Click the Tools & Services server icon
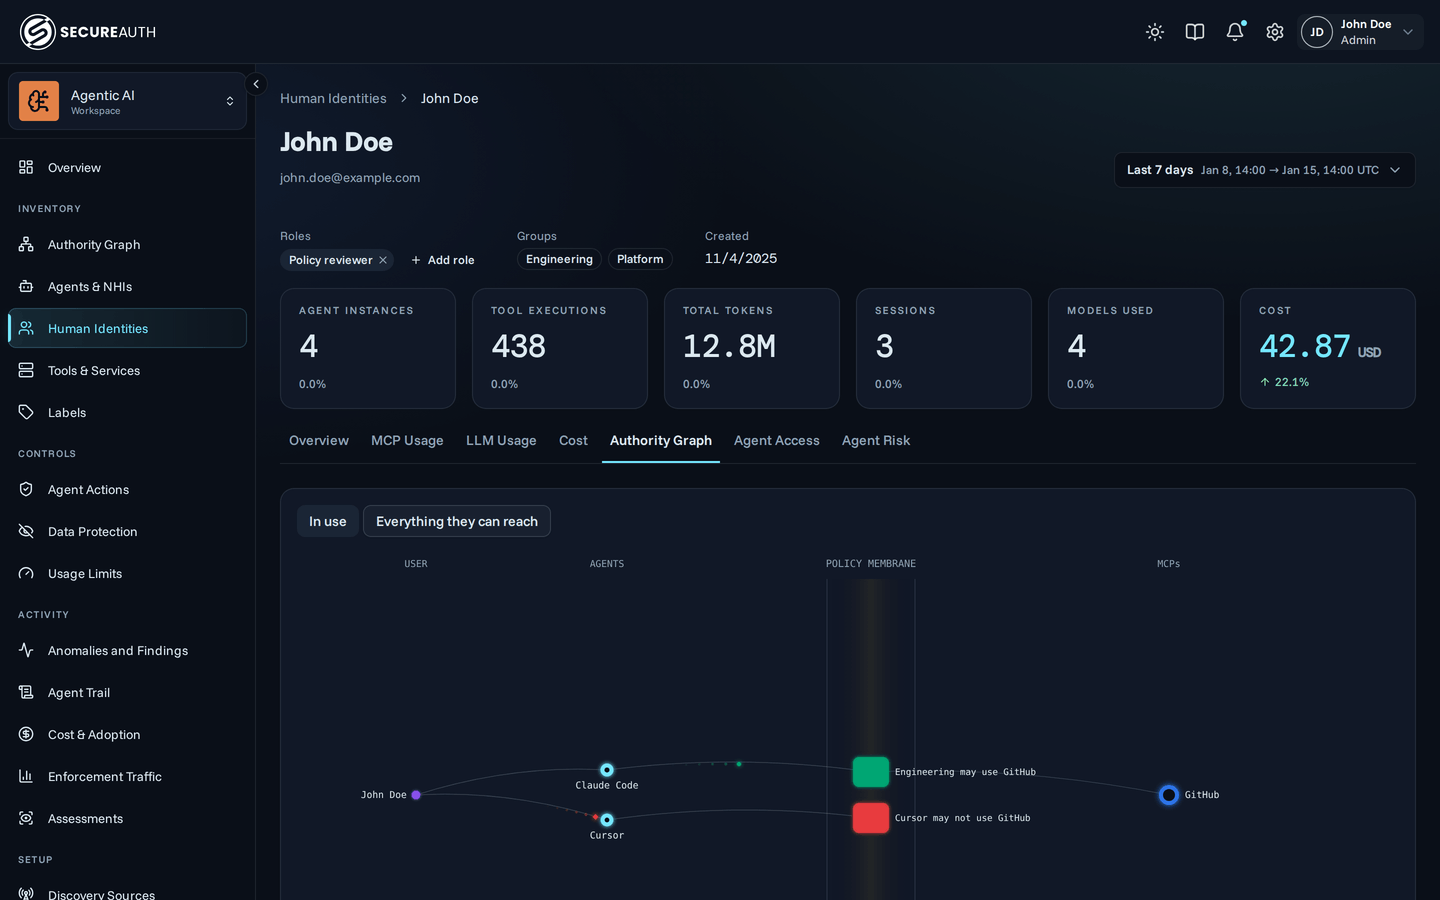Viewport: 1440px width, 900px height. coord(26,370)
